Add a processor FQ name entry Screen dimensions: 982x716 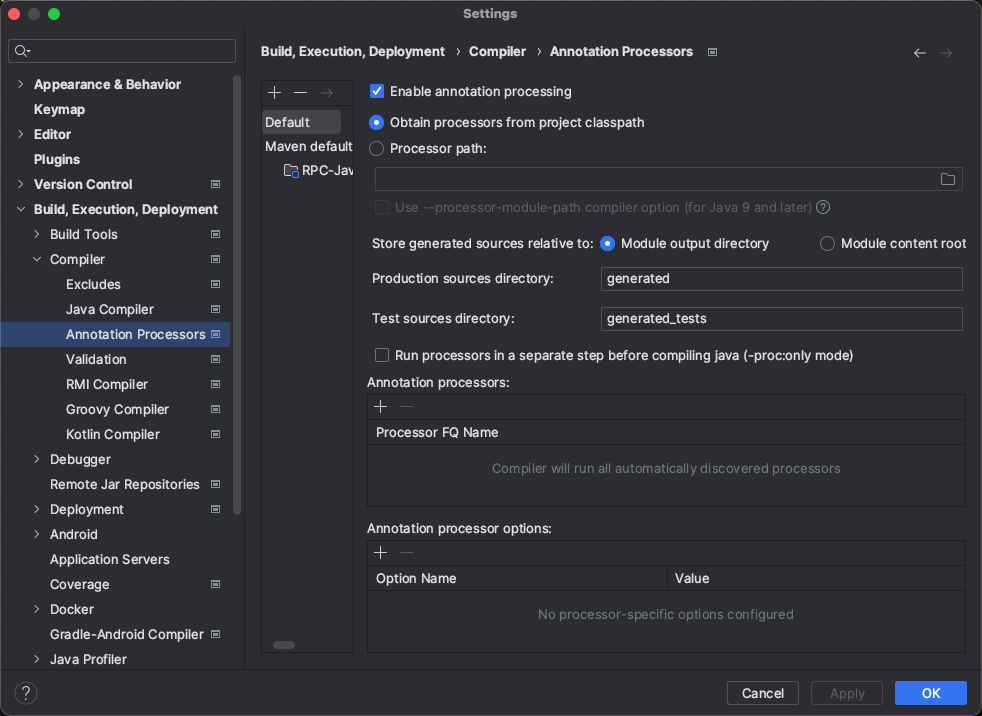[380, 407]
